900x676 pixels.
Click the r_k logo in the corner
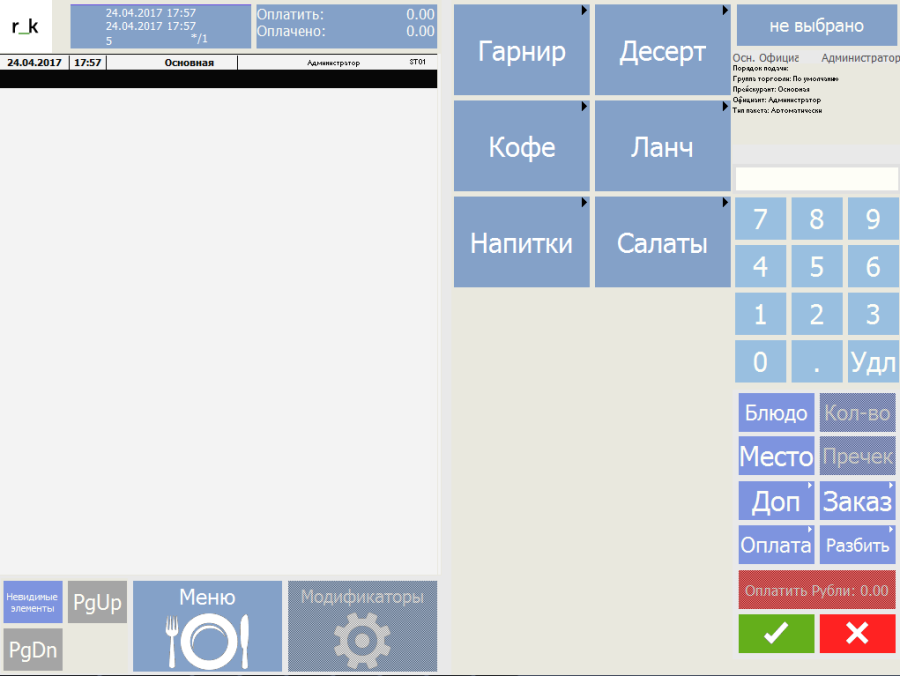(25, 26)
